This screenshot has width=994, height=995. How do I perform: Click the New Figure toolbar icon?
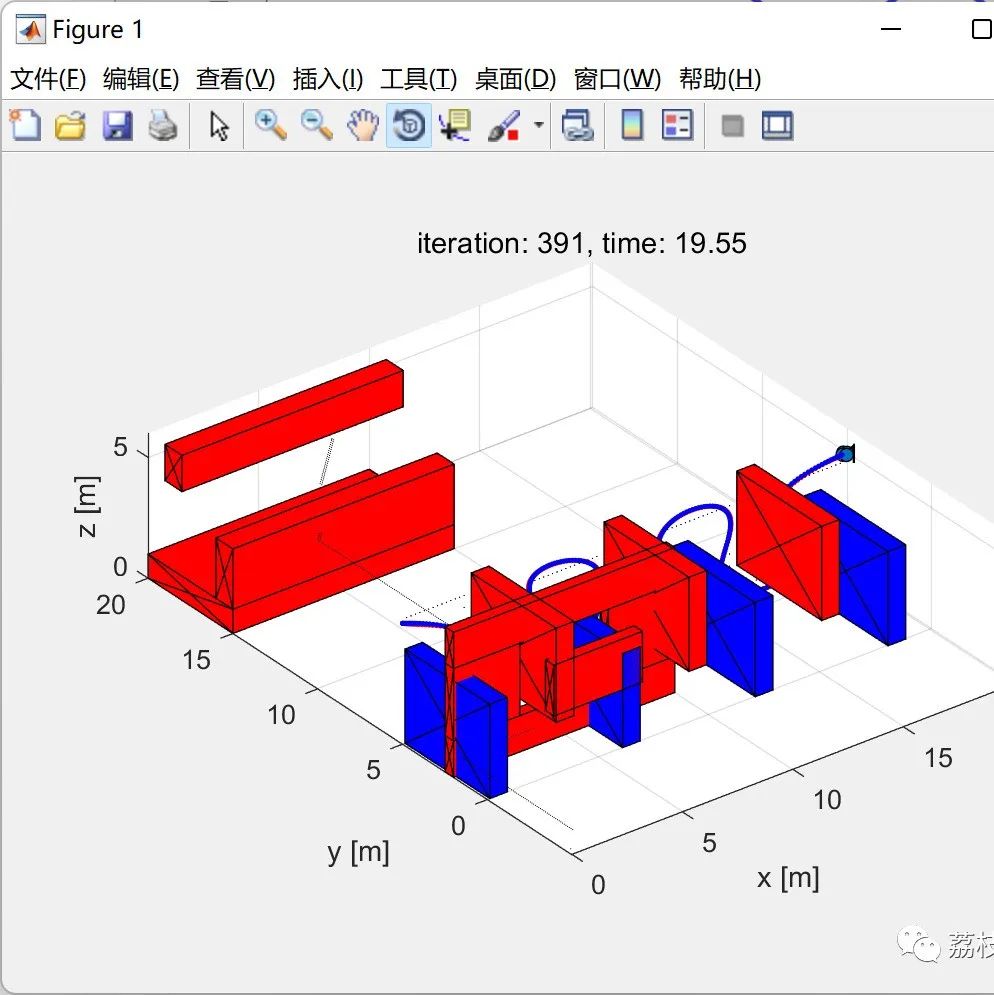click(x=25, y=125)
